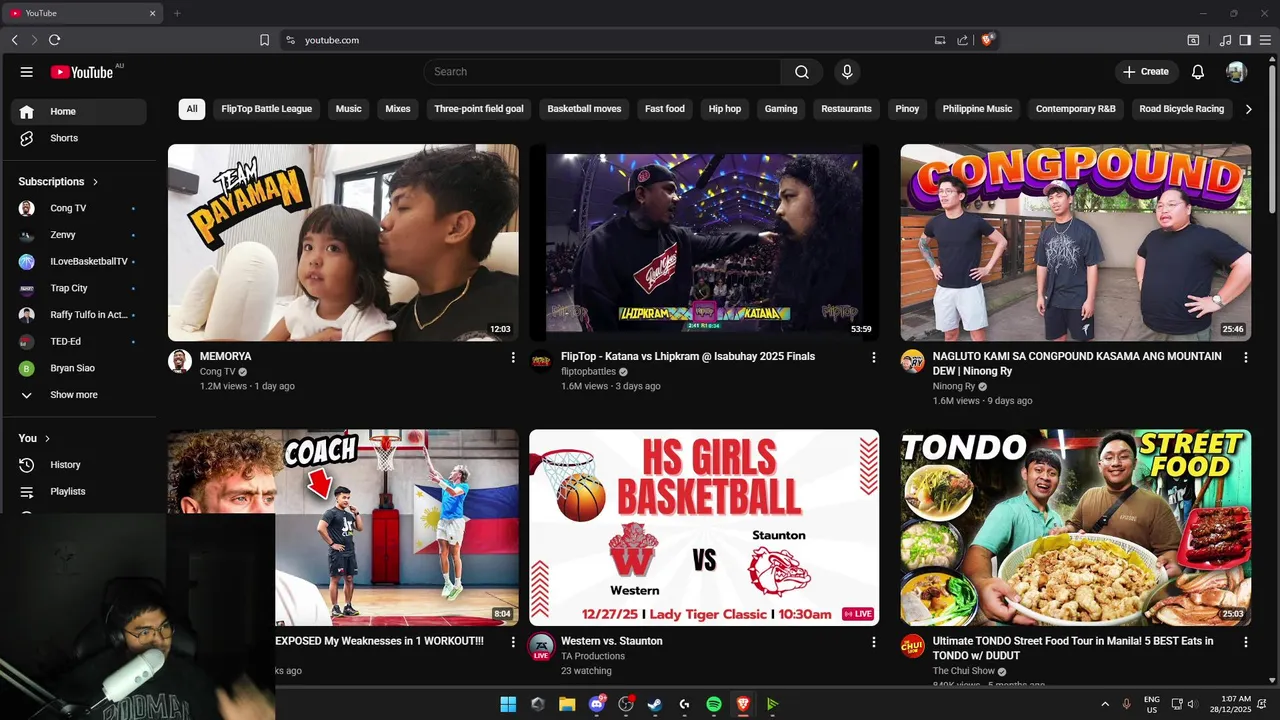Open more options for EXPOSED My Weaknesses video
This screenshot has width=1280, height=720.
click(513, 642)
